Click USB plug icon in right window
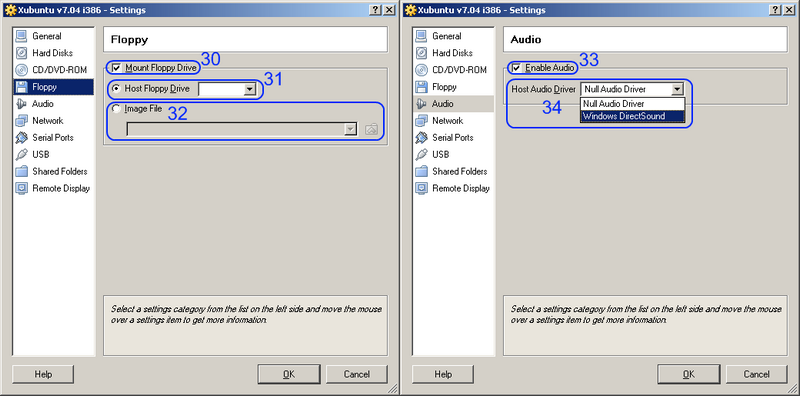 (x=421, y=154)
